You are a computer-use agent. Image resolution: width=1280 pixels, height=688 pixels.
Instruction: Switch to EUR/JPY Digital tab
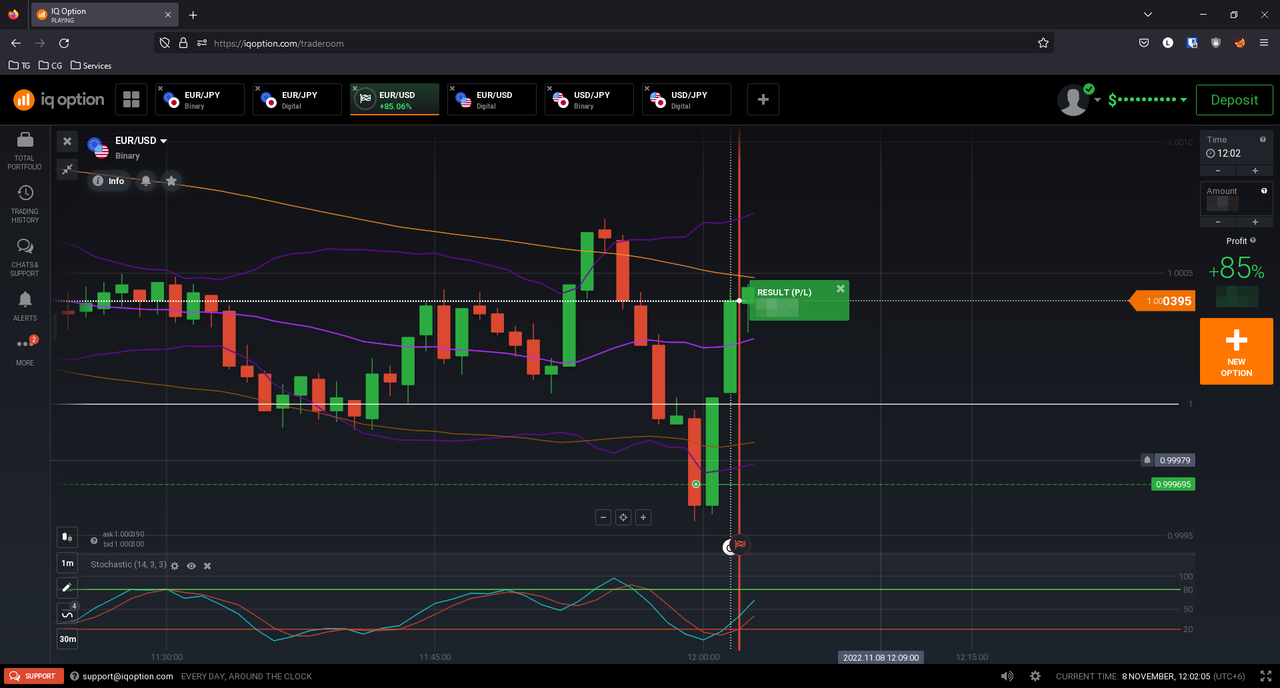coord(297,99)
